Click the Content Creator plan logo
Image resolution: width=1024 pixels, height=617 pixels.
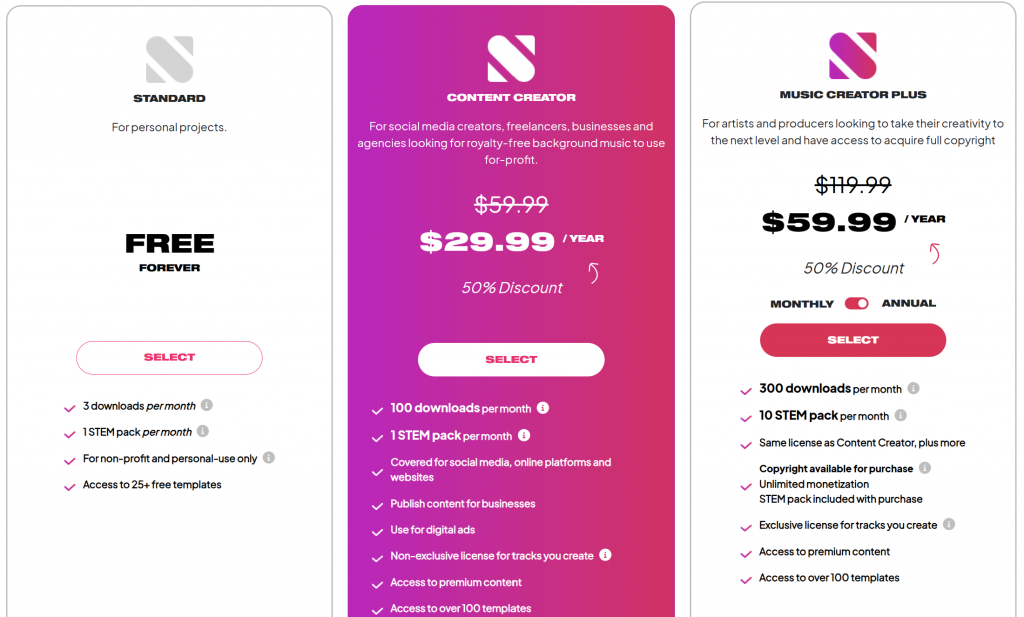click(x=511, y=59)
